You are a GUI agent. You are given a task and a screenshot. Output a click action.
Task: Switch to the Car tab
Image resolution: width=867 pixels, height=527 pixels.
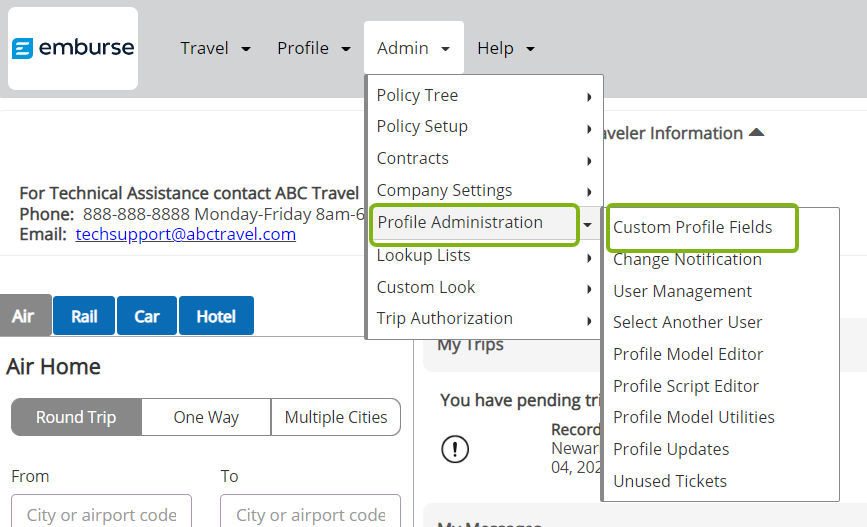tap(147, 316)
